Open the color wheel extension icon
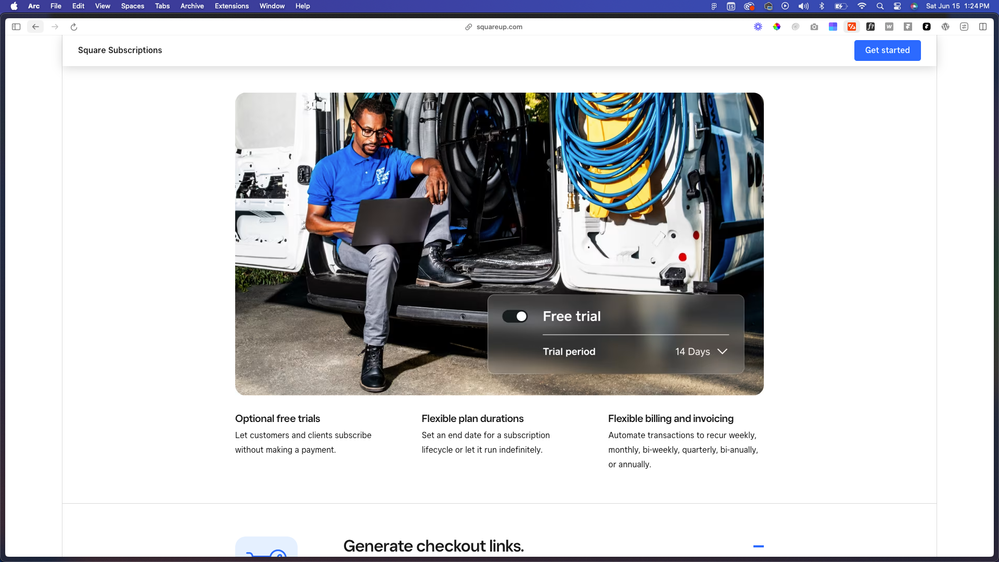This screenshot has height=562, width=999. click(776, 27)
